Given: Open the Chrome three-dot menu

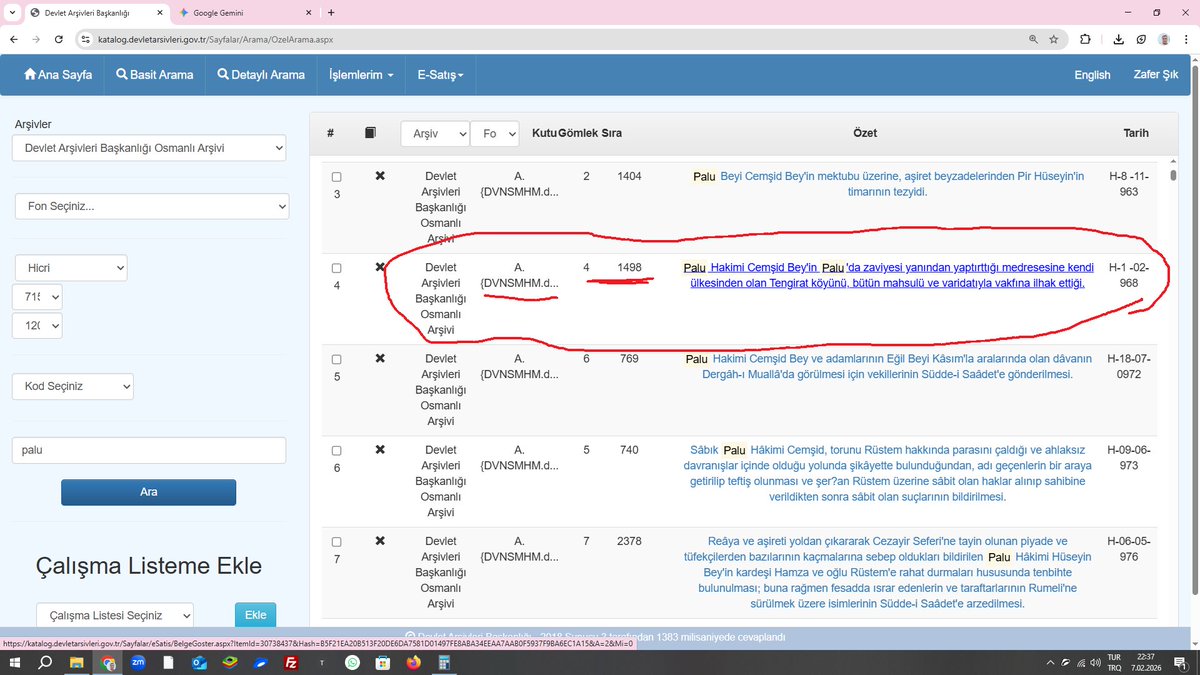Looking at the screenshot, I should pyautogui.click(x=1187, y=39).
